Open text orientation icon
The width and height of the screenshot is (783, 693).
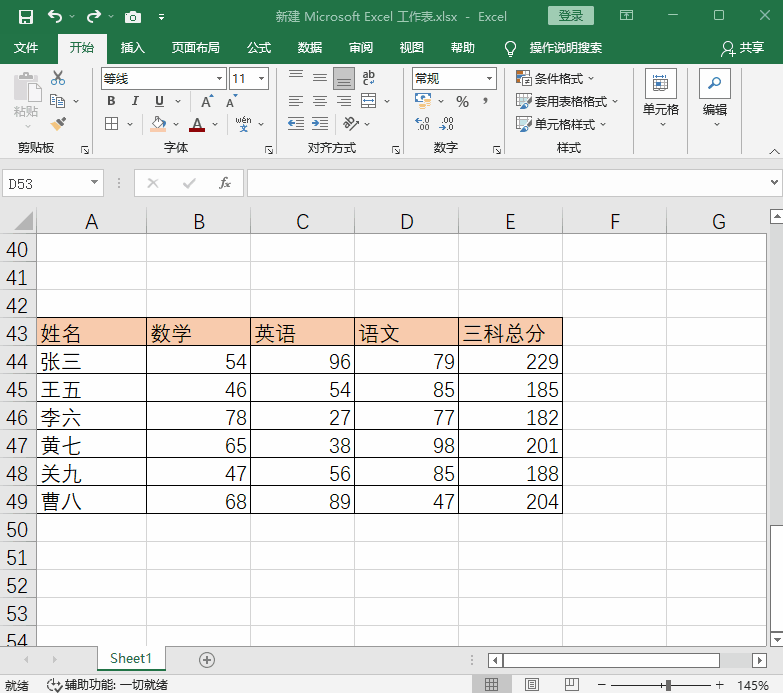tap(351, 123)
